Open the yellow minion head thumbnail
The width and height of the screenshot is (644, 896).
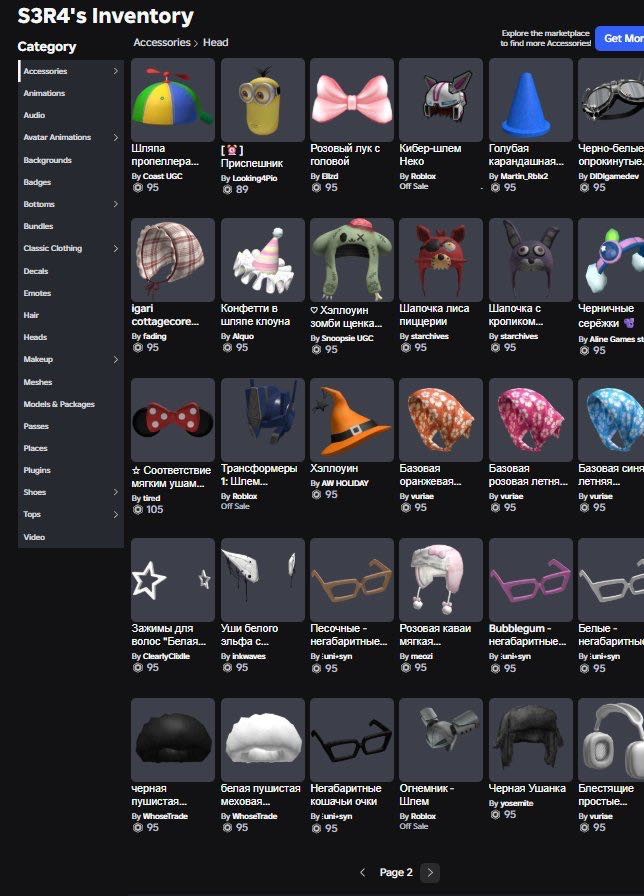262,99
